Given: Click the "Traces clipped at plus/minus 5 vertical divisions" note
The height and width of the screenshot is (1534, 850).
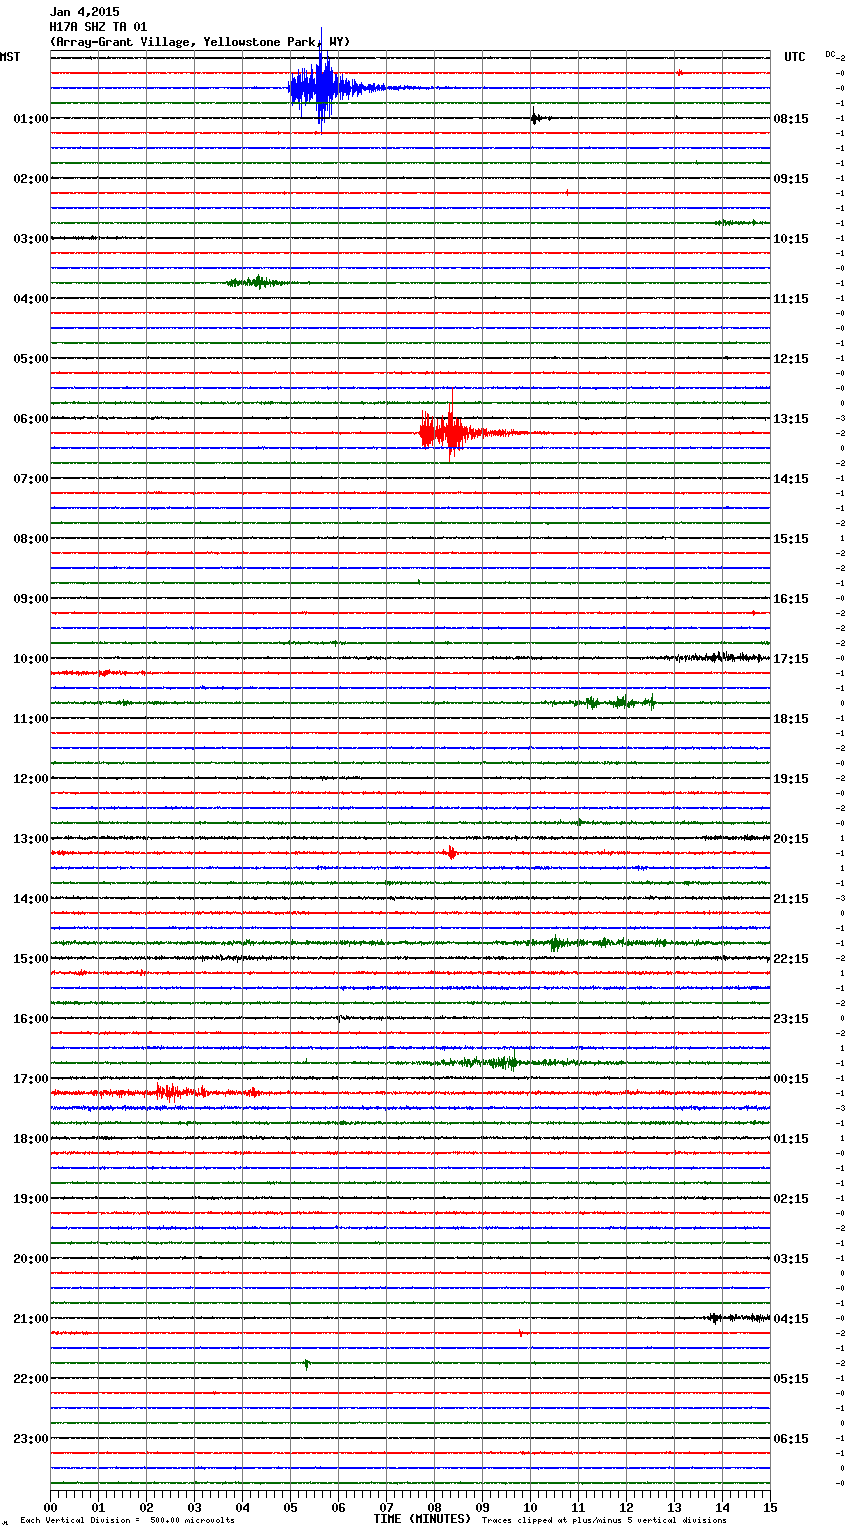Looking at the screenshot, I should coord(604,1521).
